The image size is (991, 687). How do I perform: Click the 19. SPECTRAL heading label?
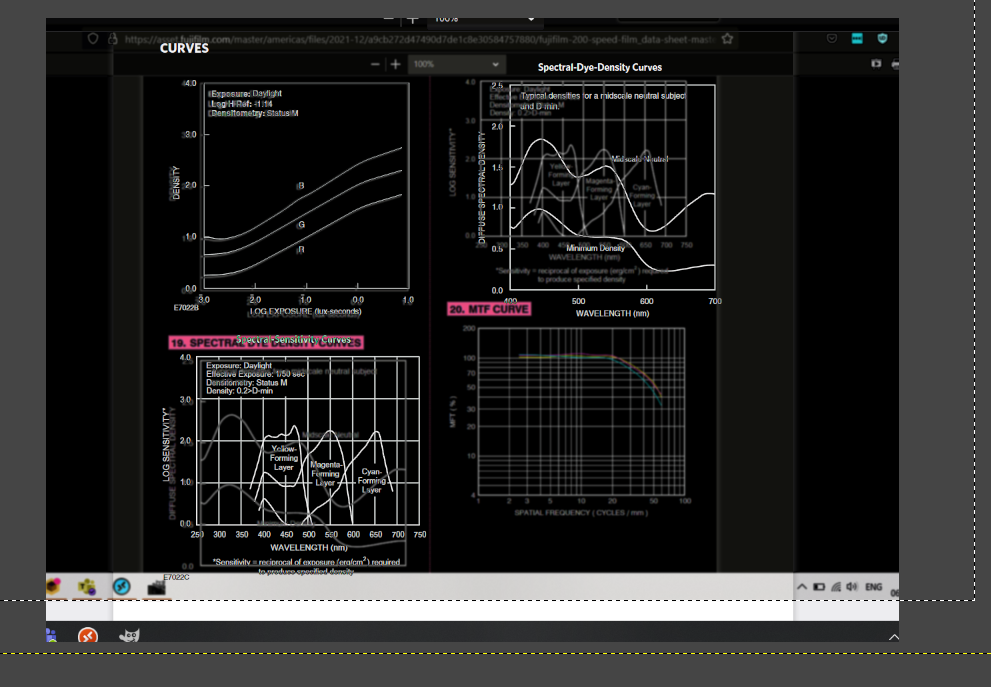click(x=205, y=342)
